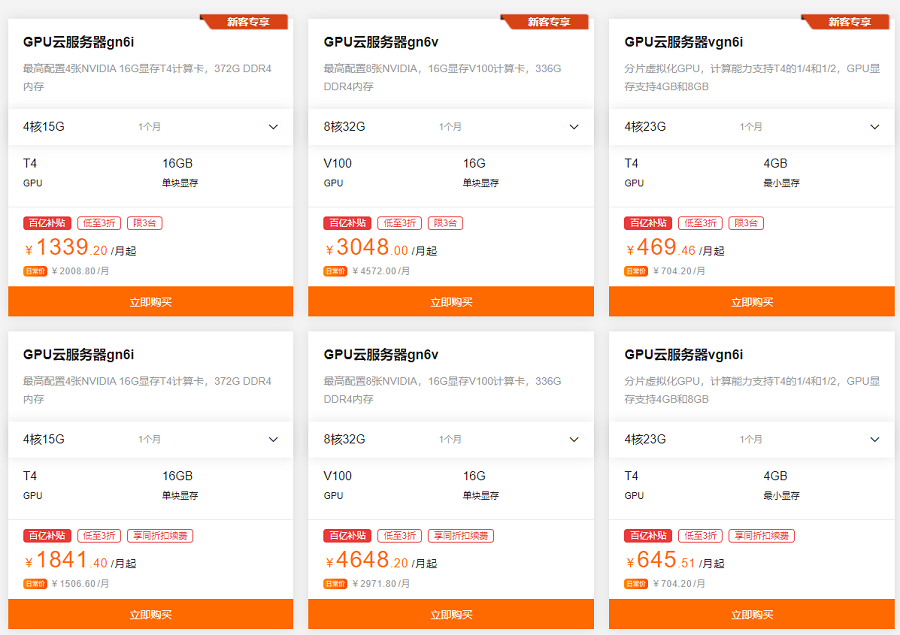Click 百亿补贴 tag above the ¥645.51 price
Viewport: 900px width, 635px height.
pyautogui.click(x=648, y=536)
